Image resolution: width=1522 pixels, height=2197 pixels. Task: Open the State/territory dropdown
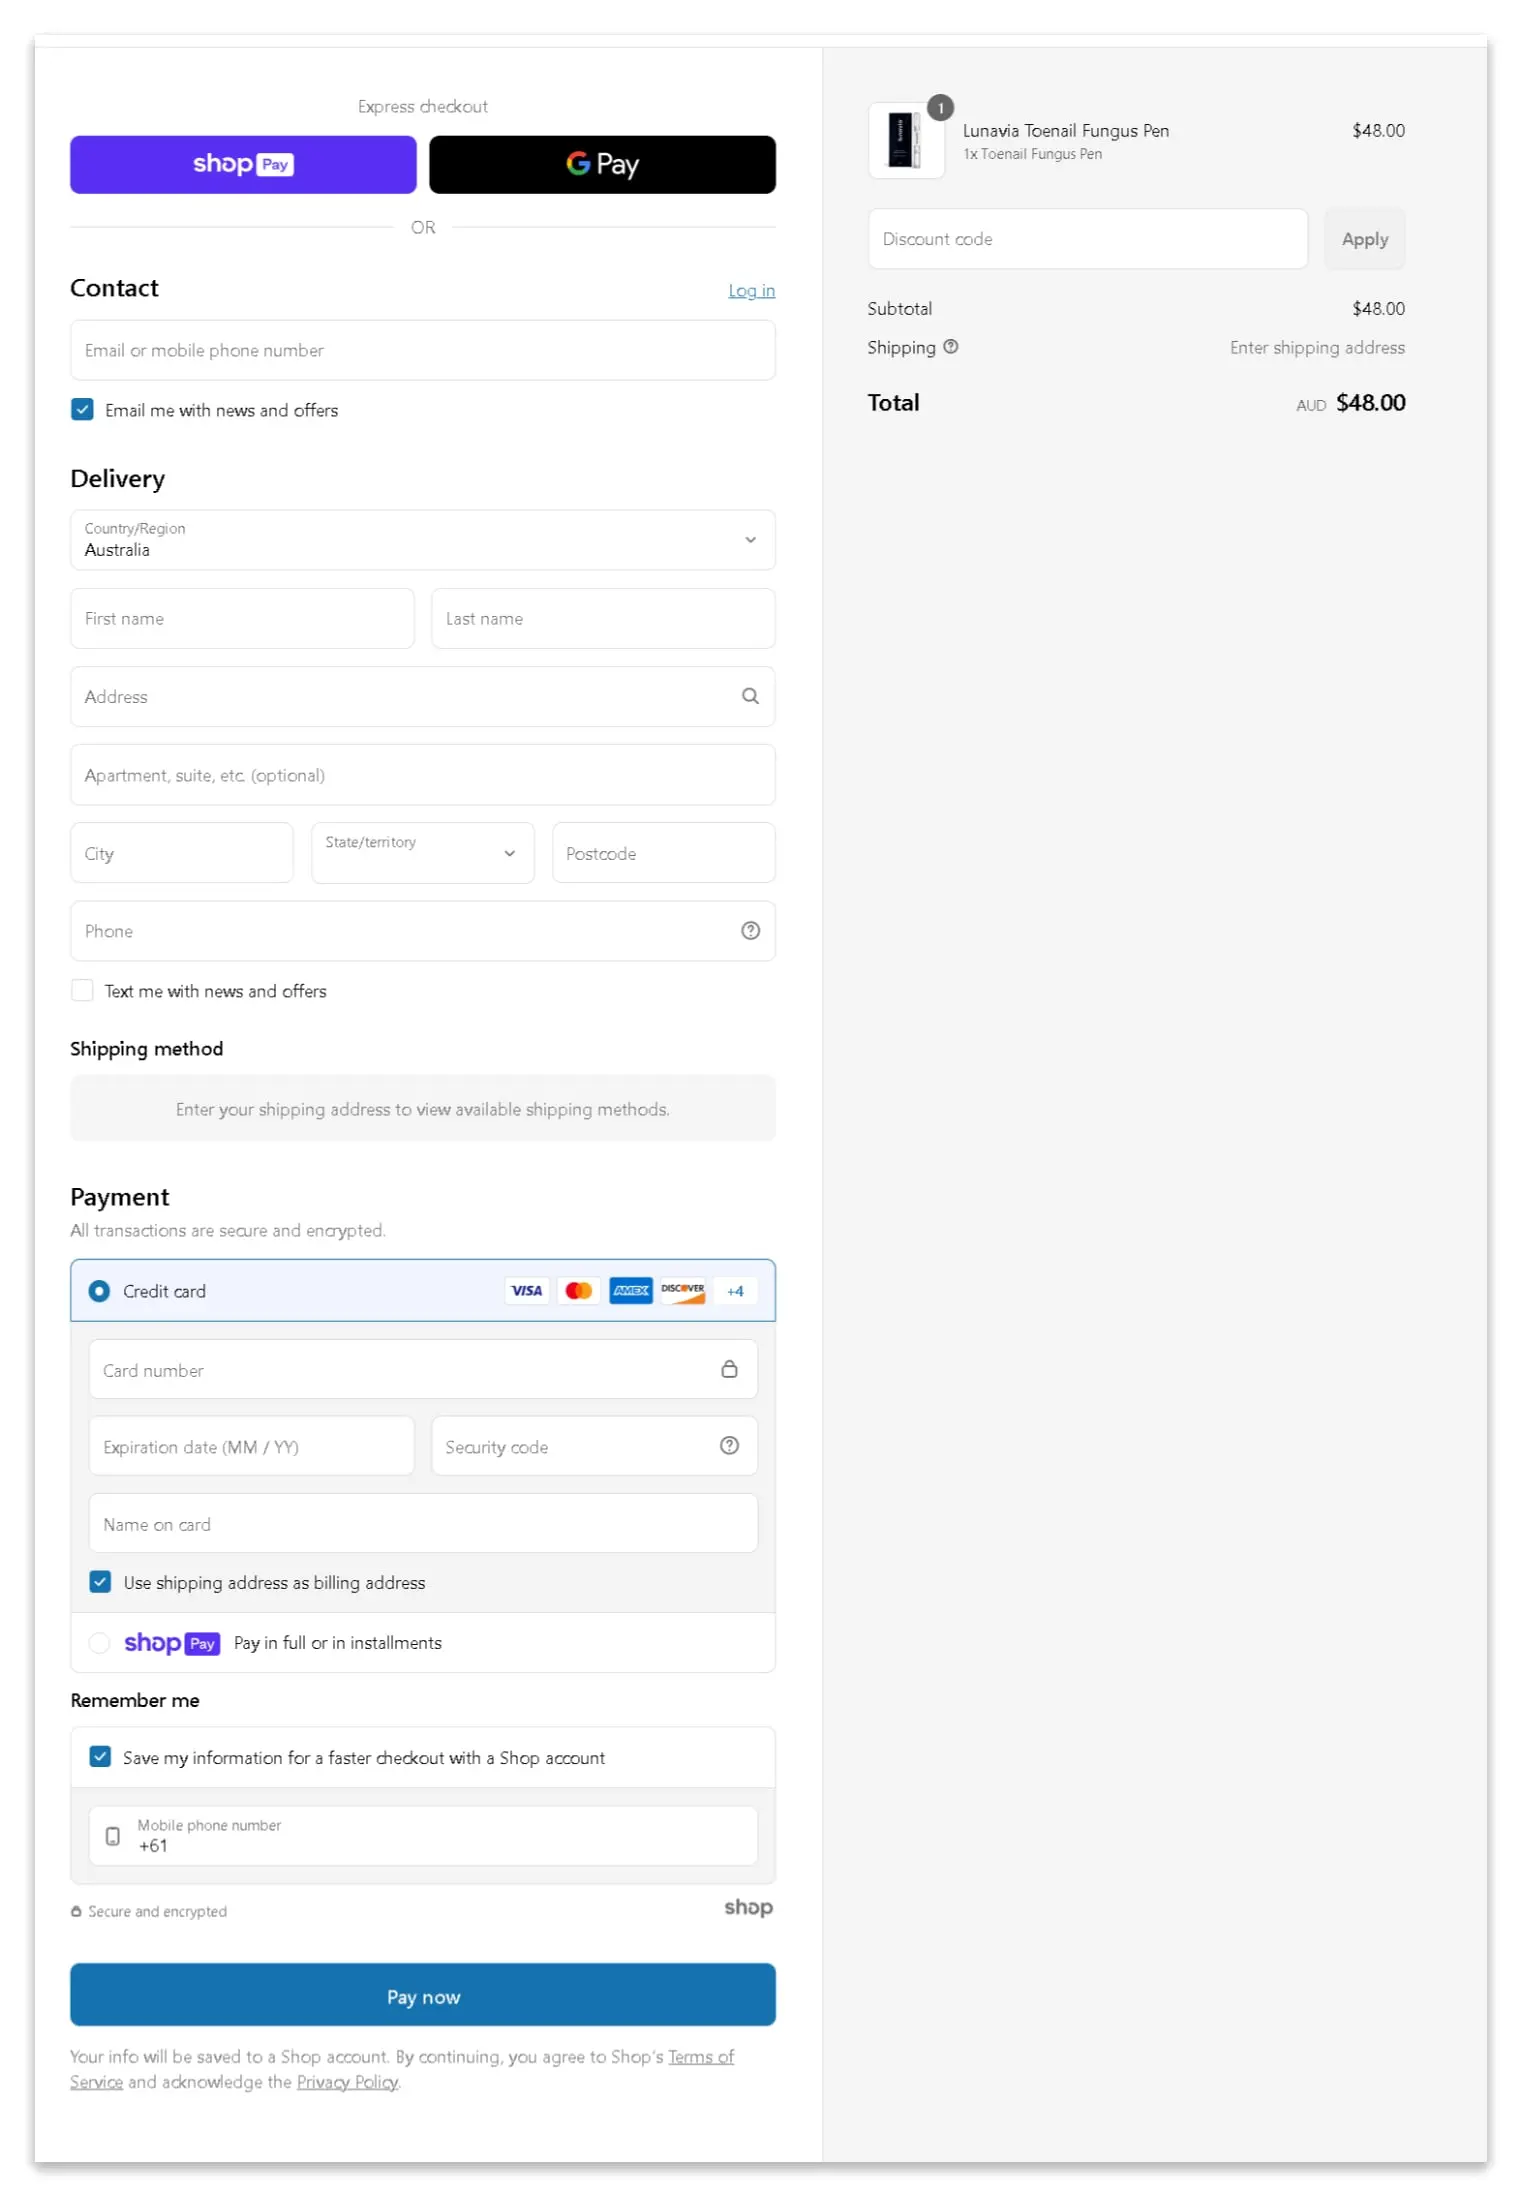click(423, 853)
